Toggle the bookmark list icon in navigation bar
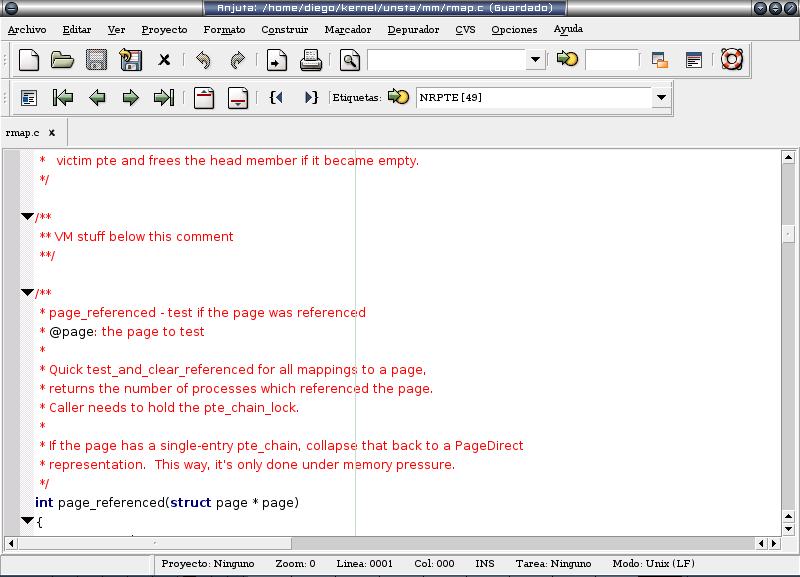The width and height of the screenshot is (800, 577). 29,97
